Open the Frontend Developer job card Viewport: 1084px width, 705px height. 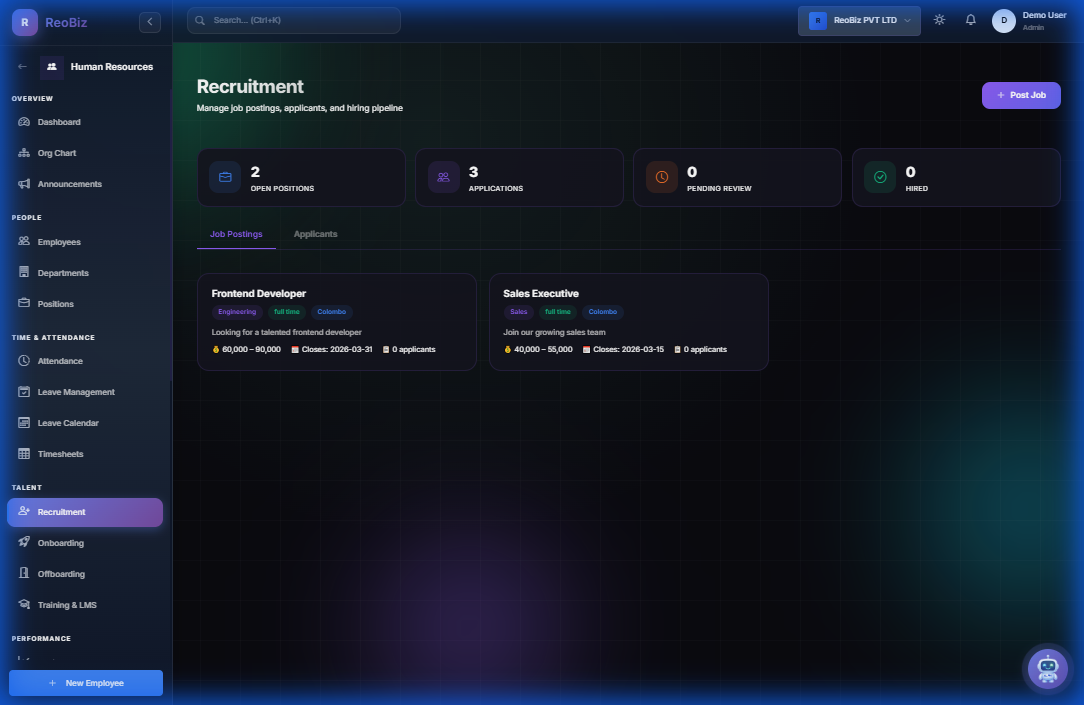336,321
